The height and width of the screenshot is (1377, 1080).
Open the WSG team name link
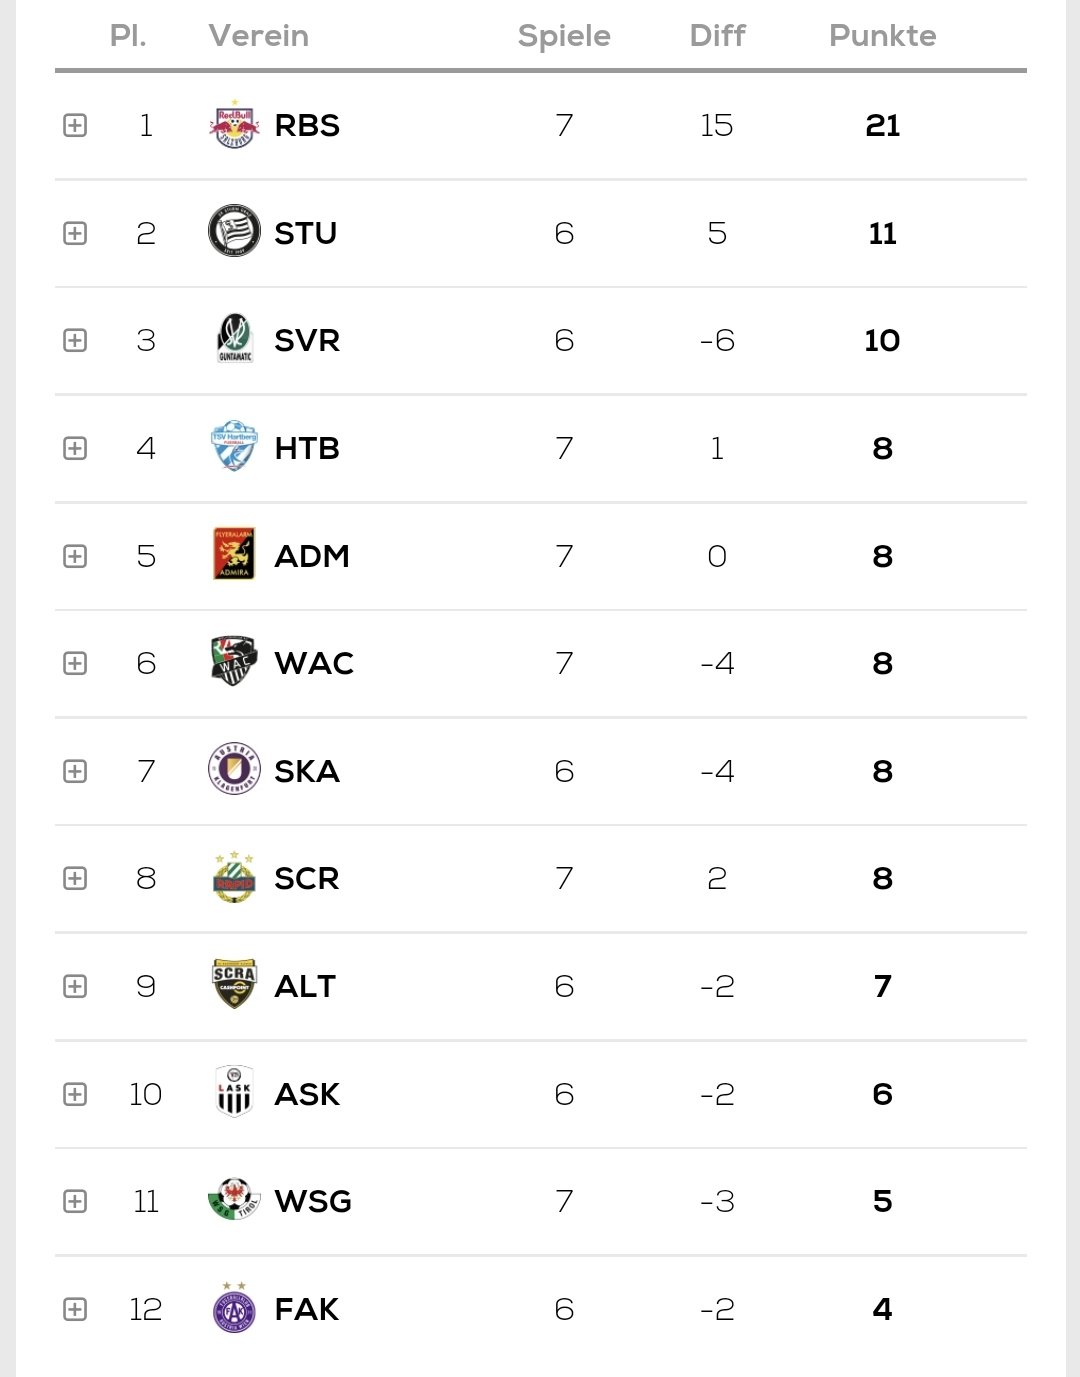pos(313,1201)
